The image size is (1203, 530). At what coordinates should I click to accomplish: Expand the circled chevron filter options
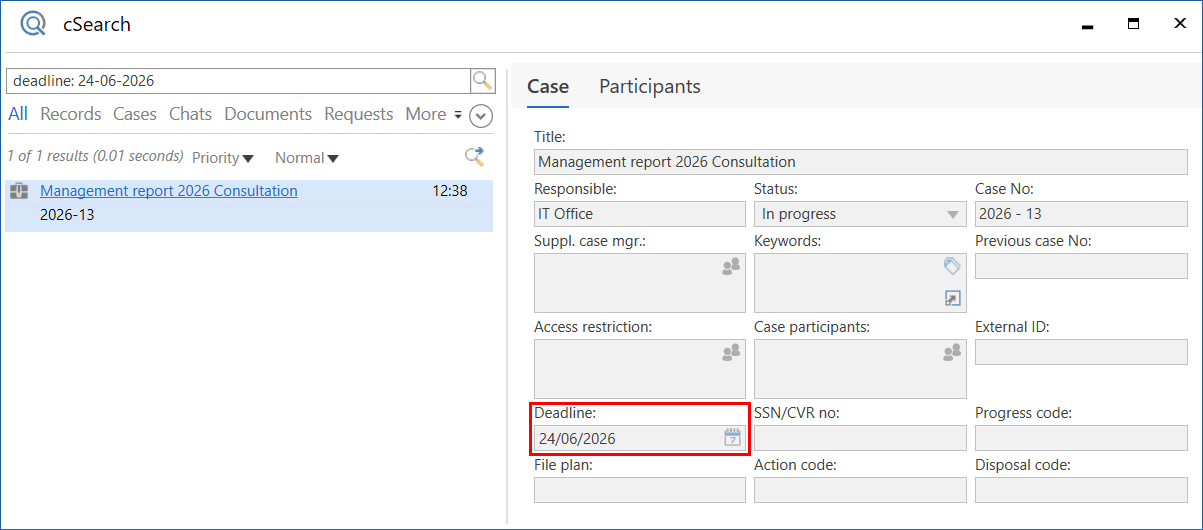481,116
